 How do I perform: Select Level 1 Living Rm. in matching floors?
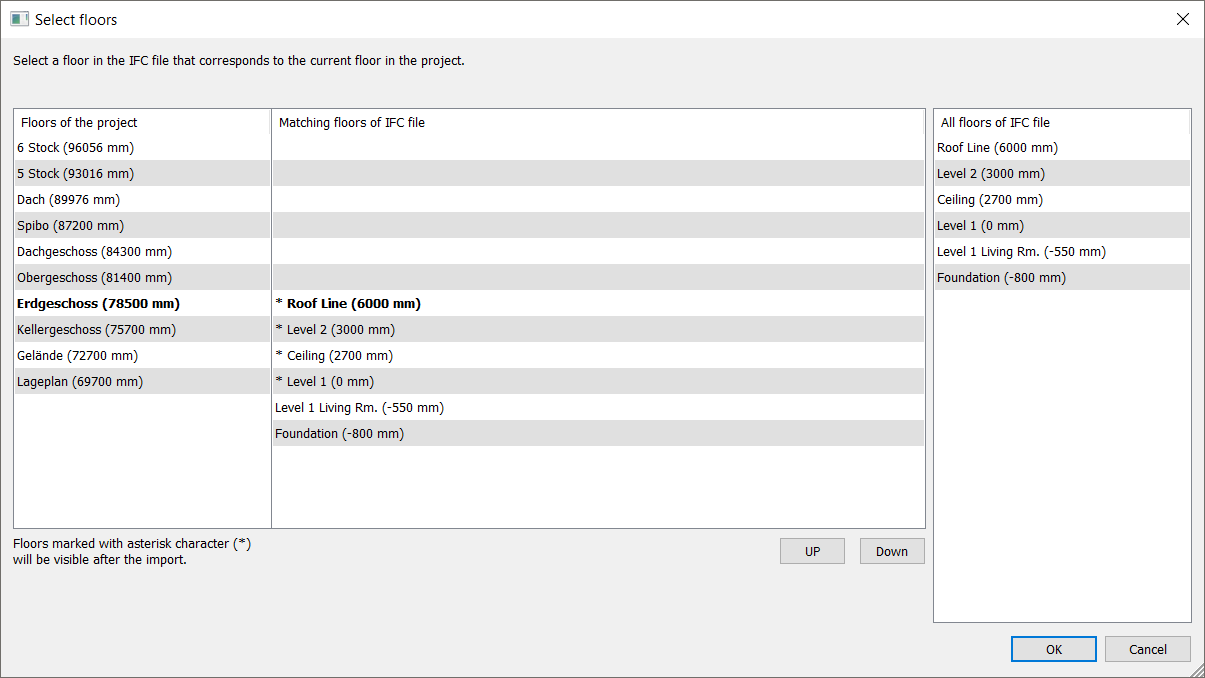click(598, 407)
